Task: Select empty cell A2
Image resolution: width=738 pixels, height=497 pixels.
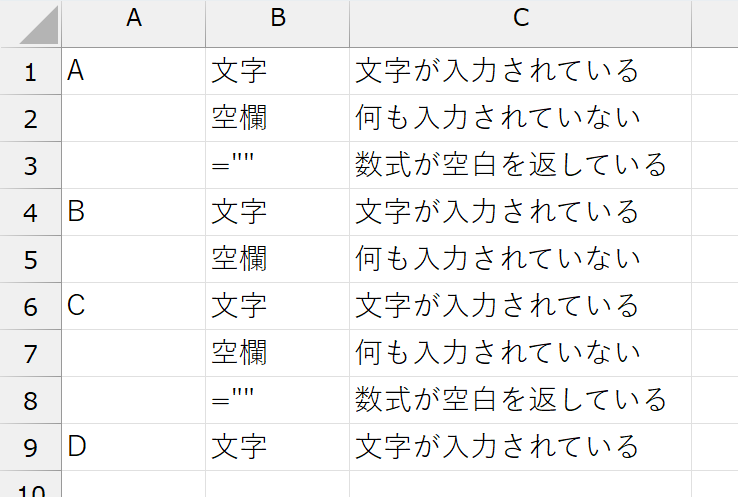Action: (x=133, y=119)
